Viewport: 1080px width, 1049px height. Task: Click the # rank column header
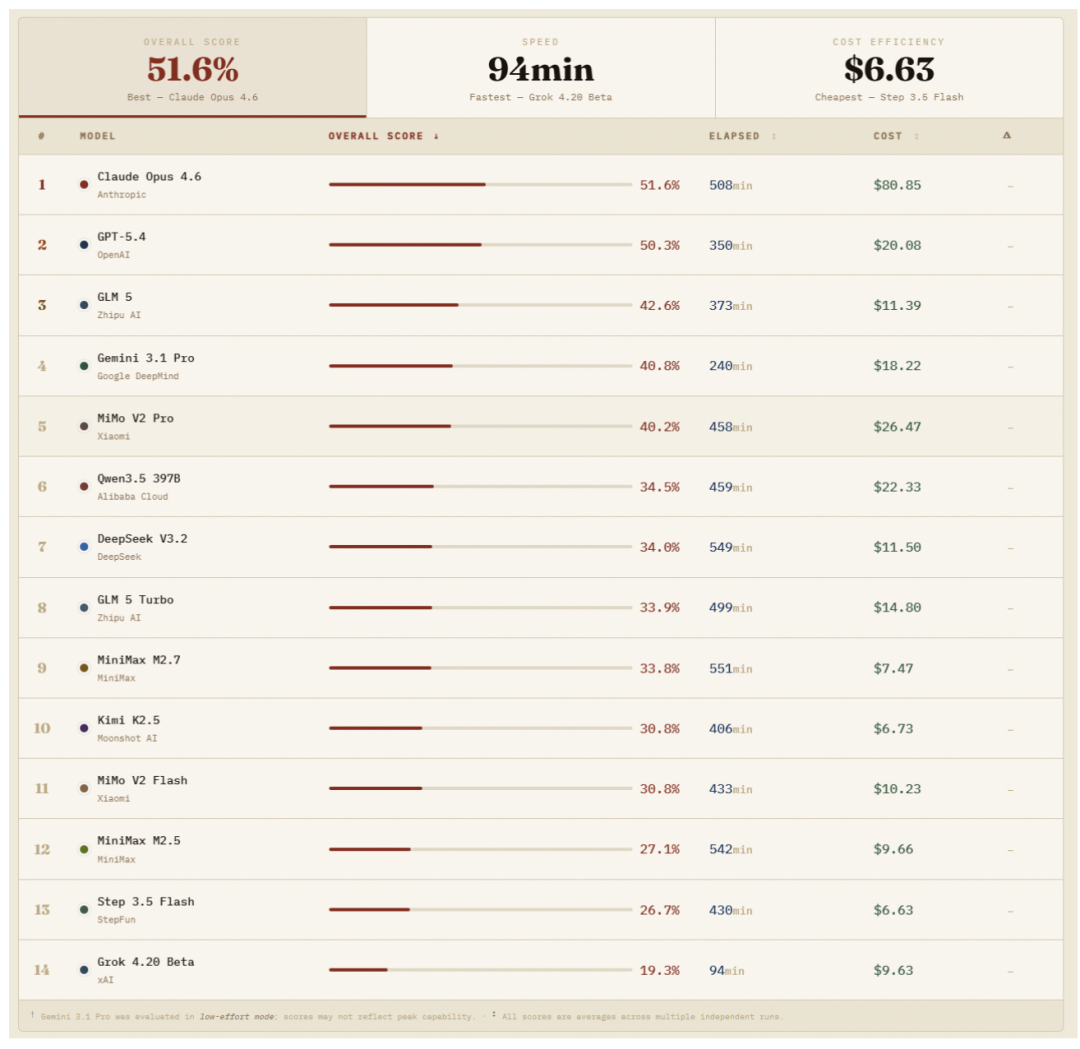[x=41, y=136]
